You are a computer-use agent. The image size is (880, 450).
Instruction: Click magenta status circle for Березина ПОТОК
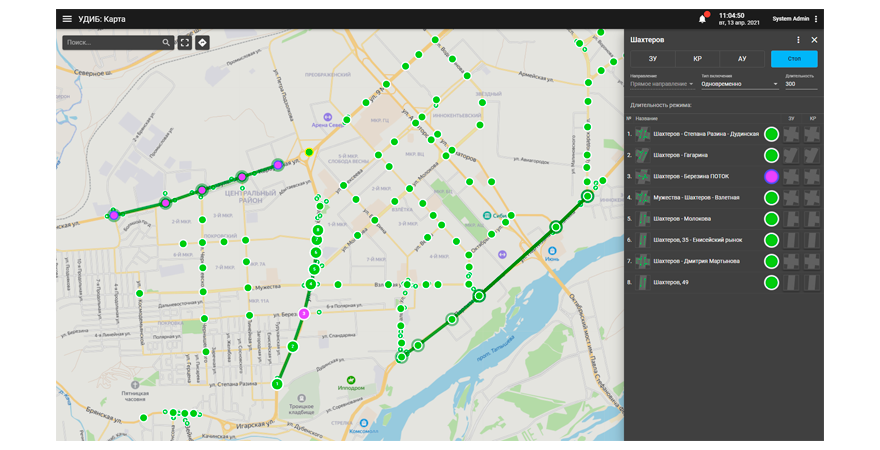(771, 176)
